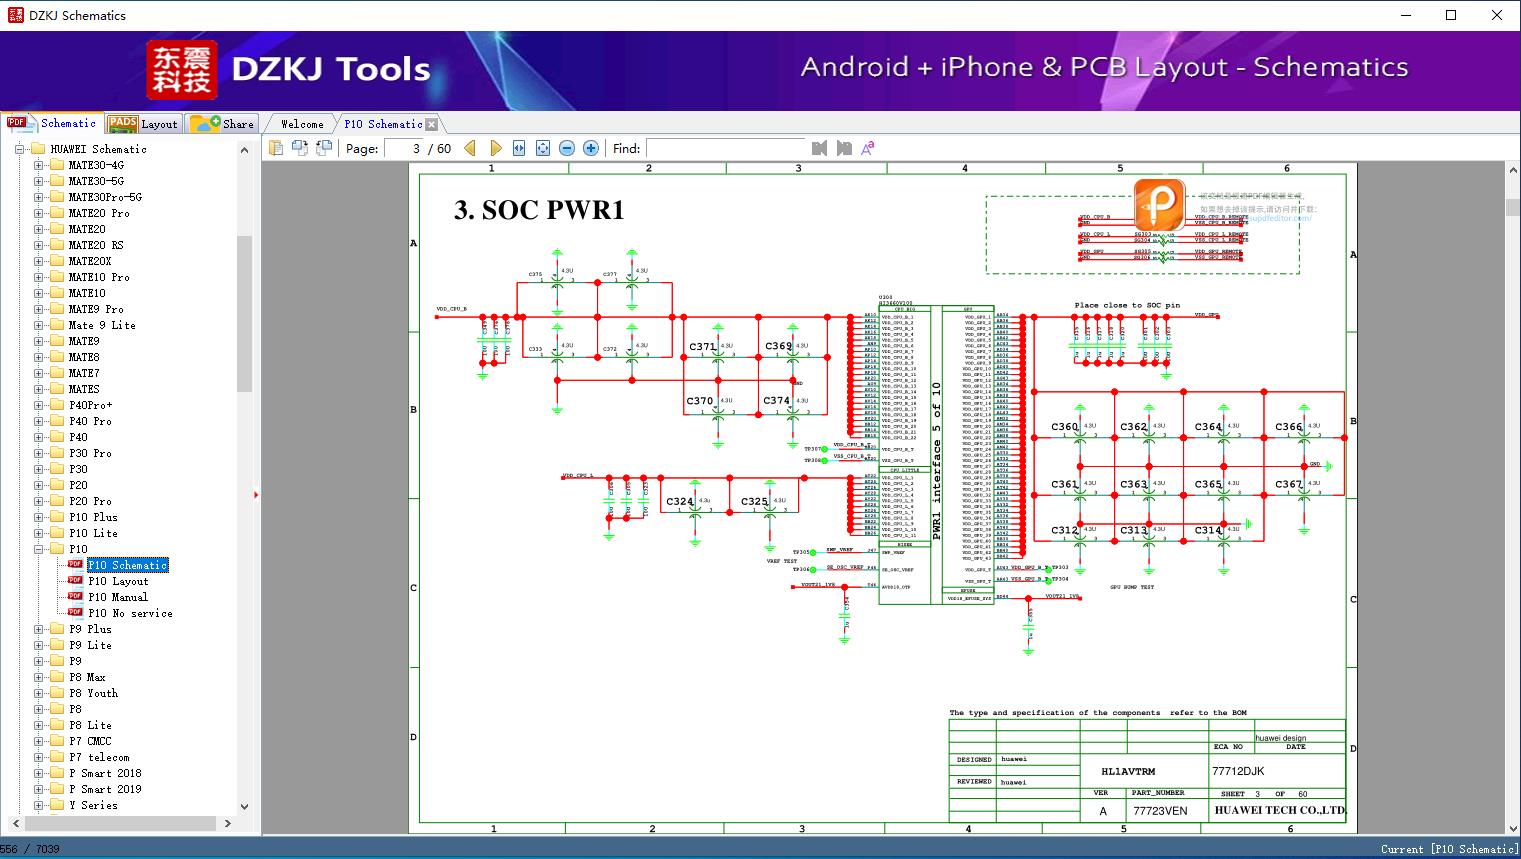The image size is (1521, 859).
Task: Select the MATE30Pro-5G tree item
Action: (105, 197)
